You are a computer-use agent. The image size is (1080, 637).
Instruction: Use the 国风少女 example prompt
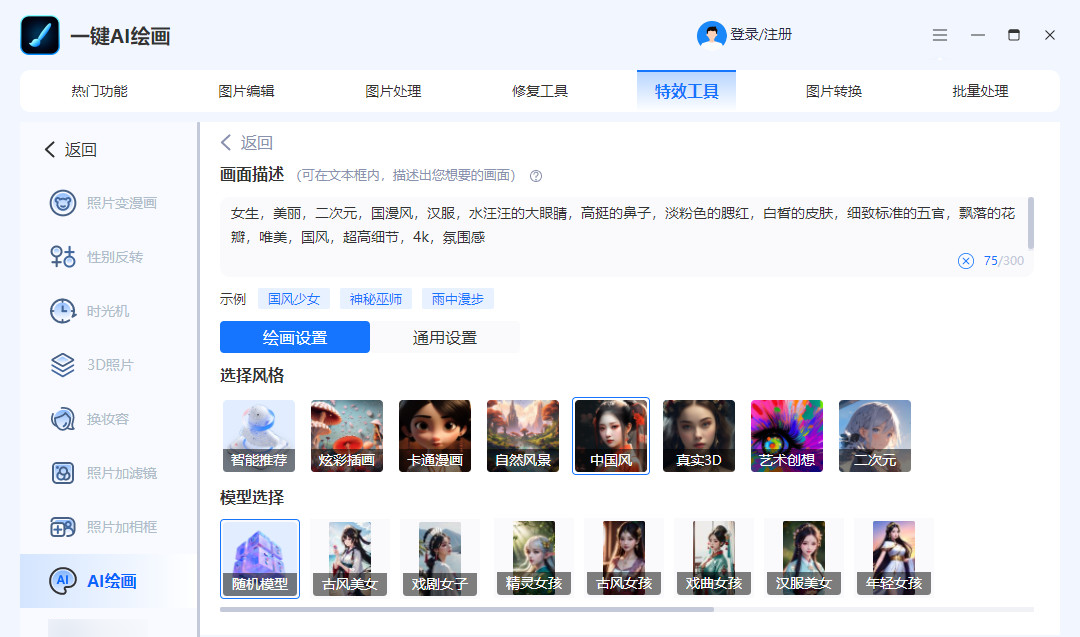point(294,299)
